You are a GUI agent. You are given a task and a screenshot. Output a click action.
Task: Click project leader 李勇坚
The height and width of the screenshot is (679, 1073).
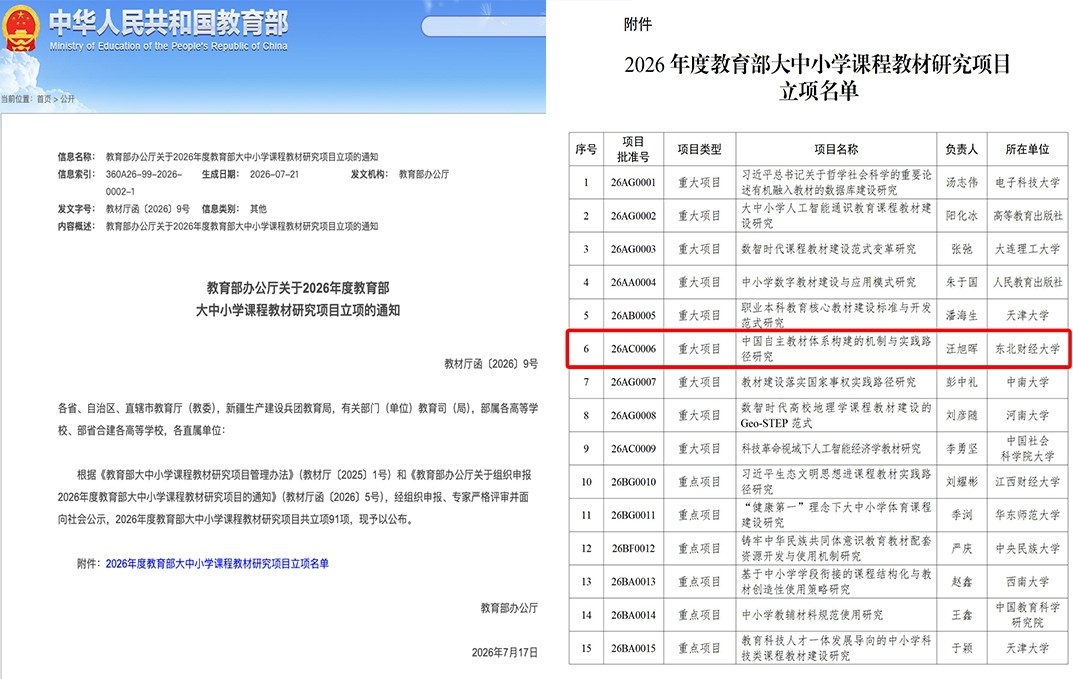point(961,449)
